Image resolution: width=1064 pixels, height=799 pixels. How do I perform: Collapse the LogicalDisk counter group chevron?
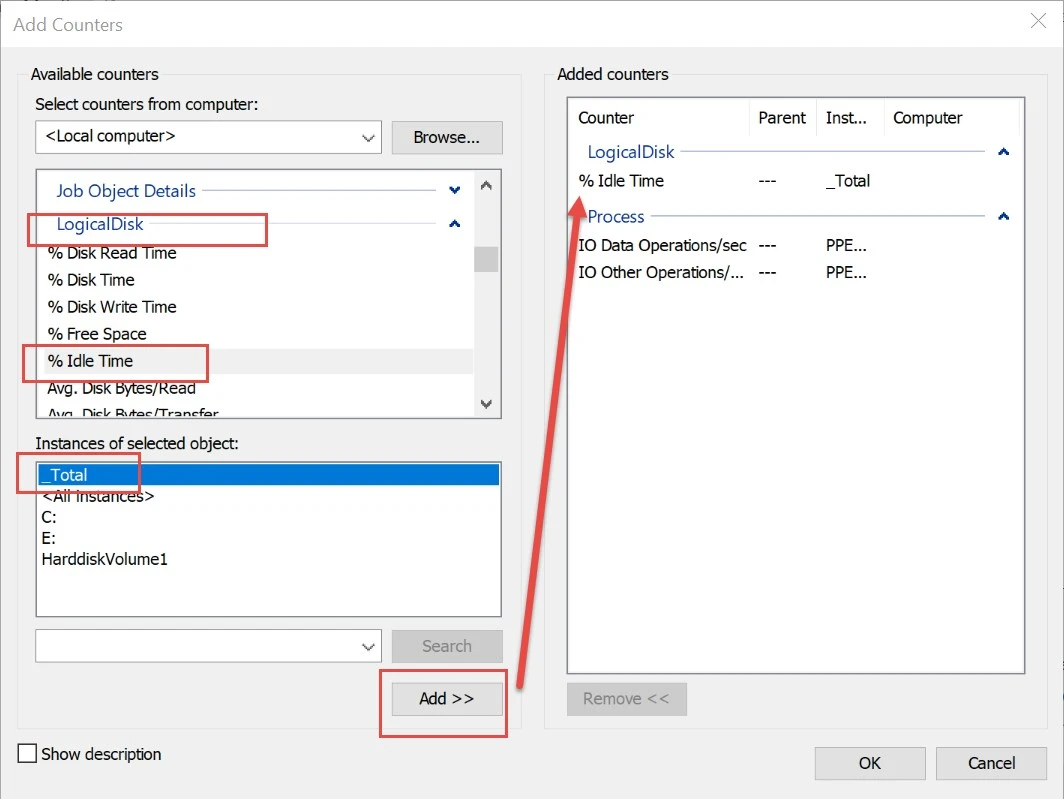click(455, 224)
